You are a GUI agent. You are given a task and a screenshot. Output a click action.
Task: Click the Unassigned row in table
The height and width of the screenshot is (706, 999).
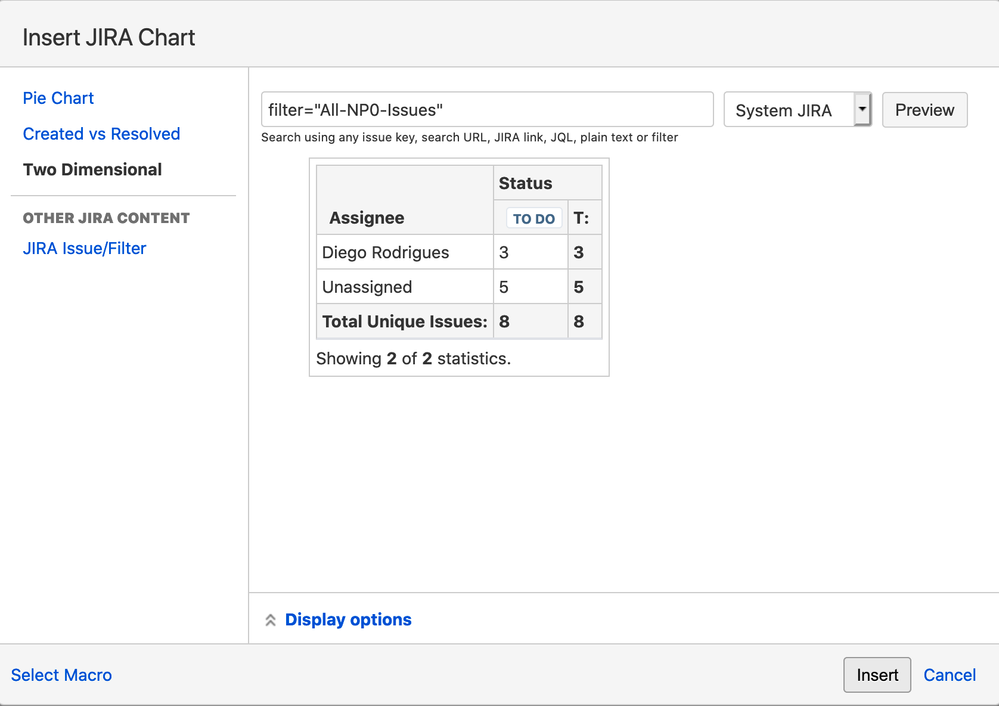366,287
